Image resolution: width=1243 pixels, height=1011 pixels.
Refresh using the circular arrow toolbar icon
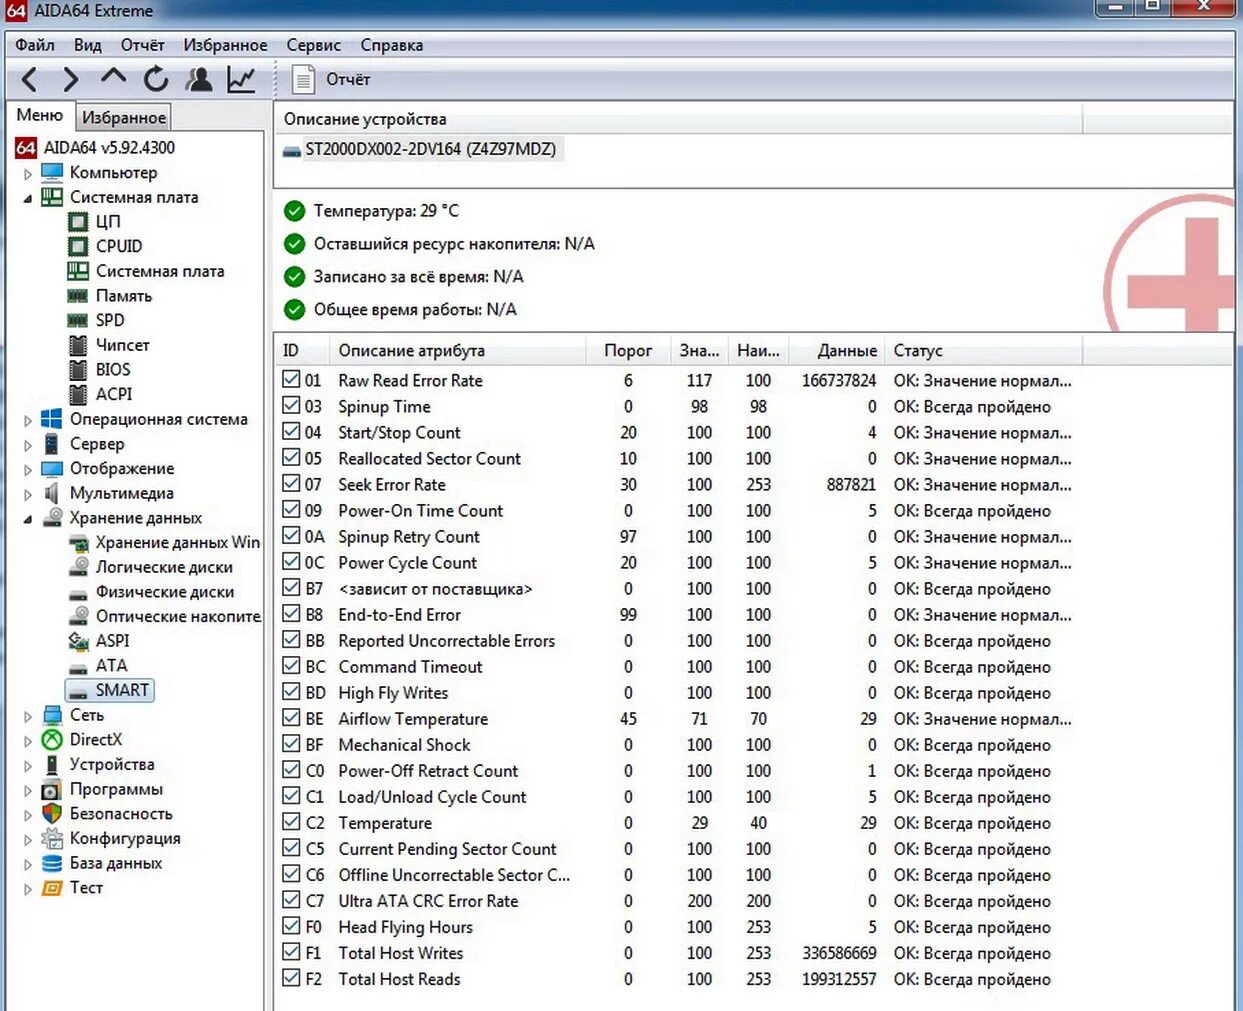coord(156,79)
